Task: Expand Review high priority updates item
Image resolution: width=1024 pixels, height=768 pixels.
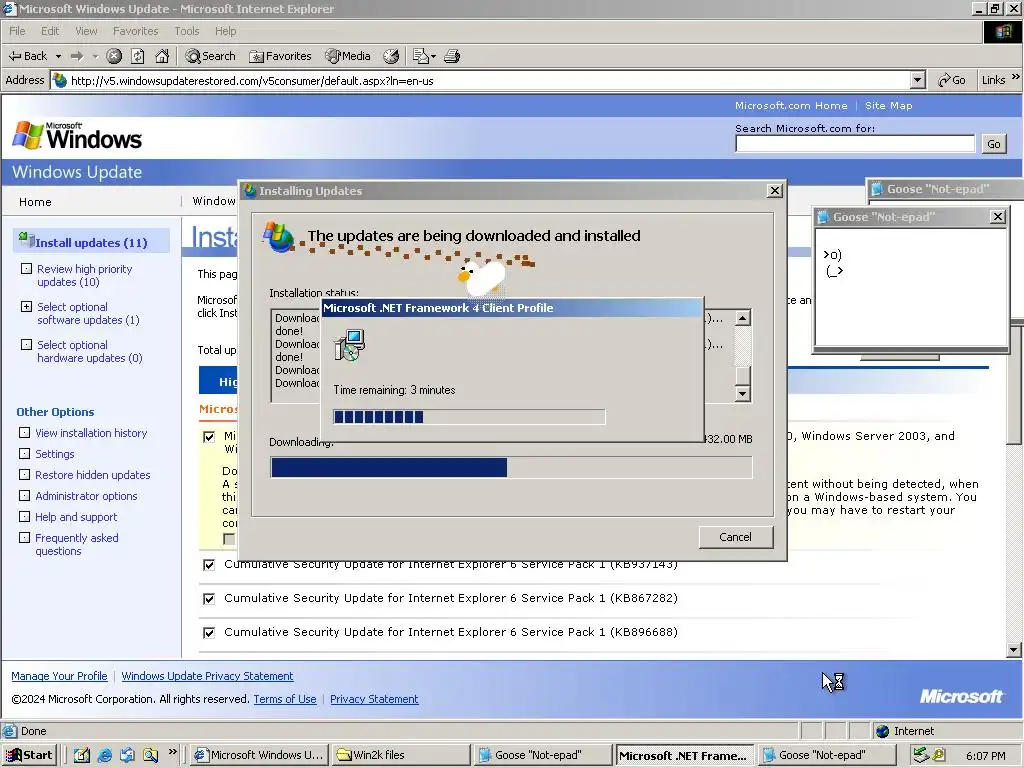Action: tap(26, 268)
